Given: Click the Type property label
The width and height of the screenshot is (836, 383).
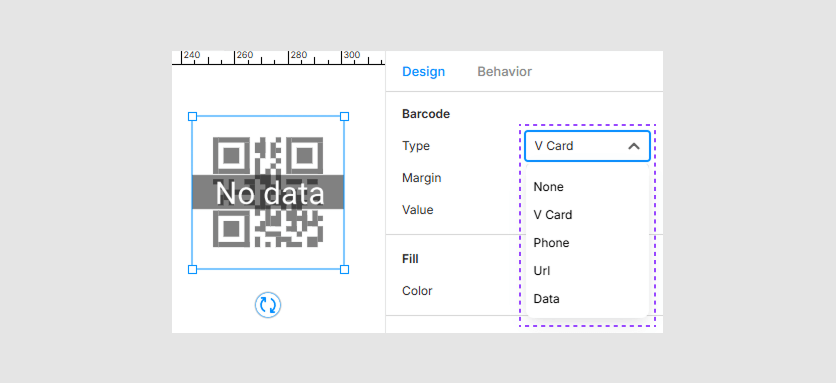Looking at the screenshot, I should [416, 146].
